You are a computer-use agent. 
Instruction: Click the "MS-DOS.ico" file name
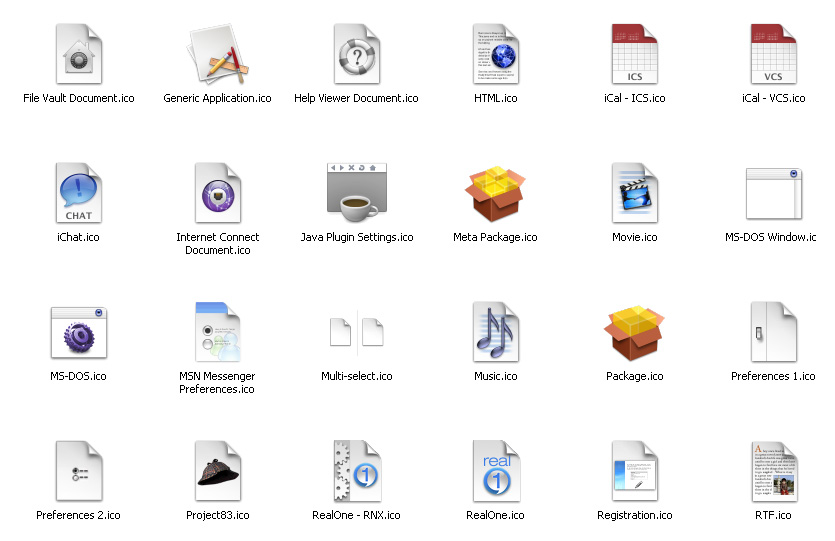tap(78, 376)
